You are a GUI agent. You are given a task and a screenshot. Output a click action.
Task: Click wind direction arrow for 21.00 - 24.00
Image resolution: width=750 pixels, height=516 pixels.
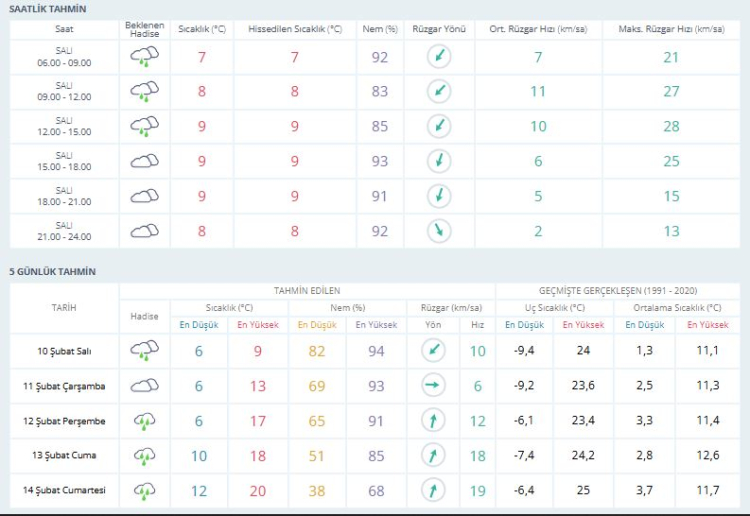(x=437, y=231)
